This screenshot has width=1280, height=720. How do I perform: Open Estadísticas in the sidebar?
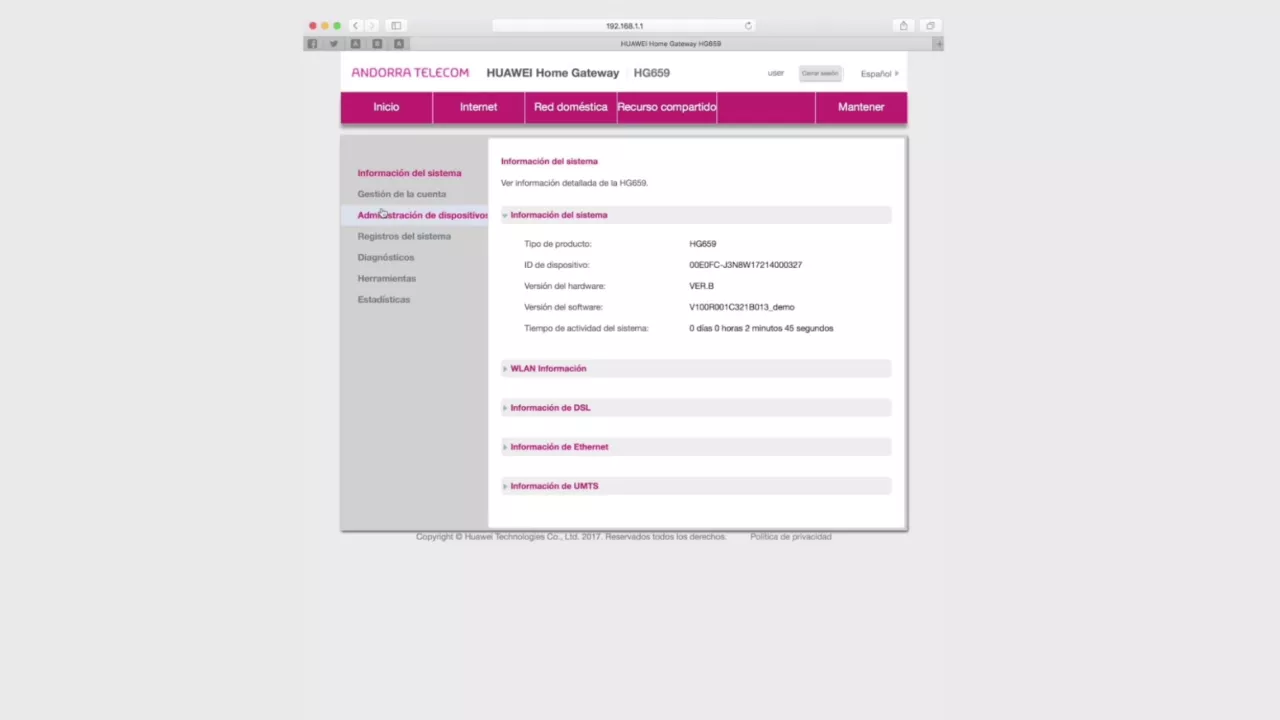(383, 299)
